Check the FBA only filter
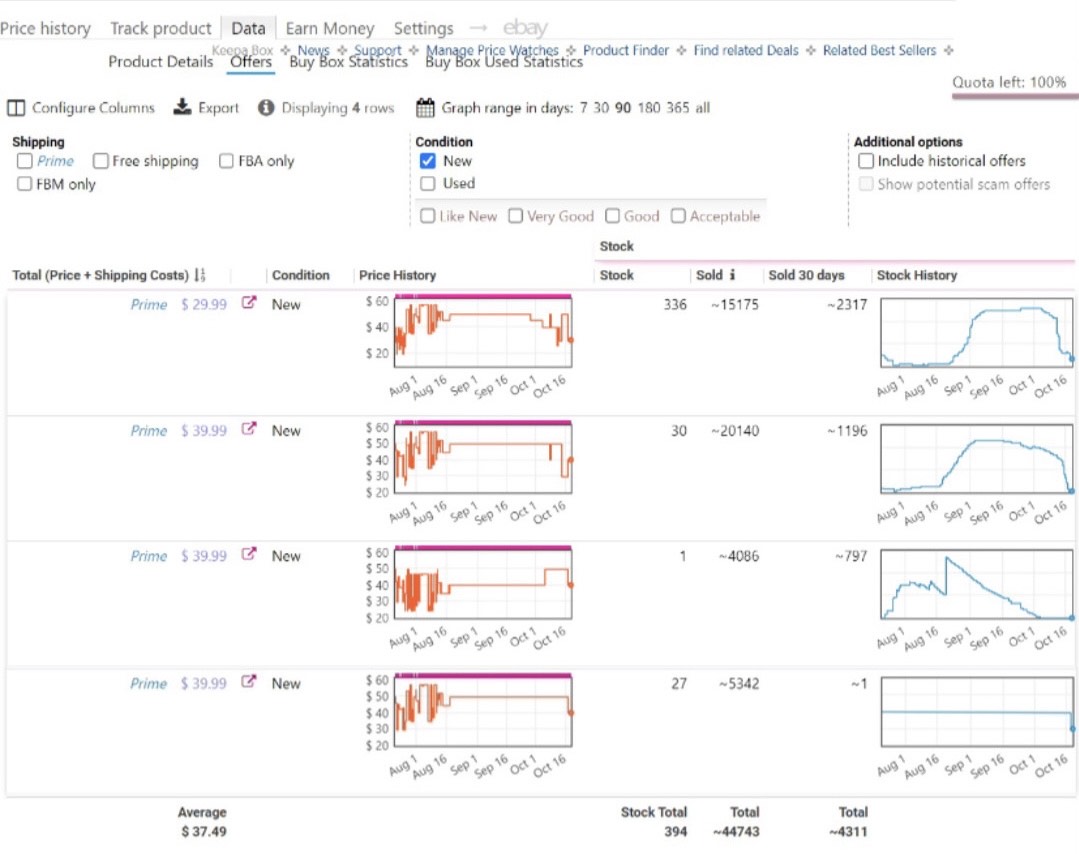1079x854 pixels. [x=226, y=161]
